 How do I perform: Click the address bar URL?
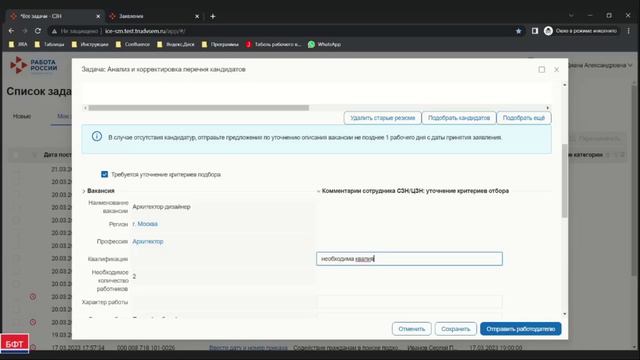tap(145, 31)
